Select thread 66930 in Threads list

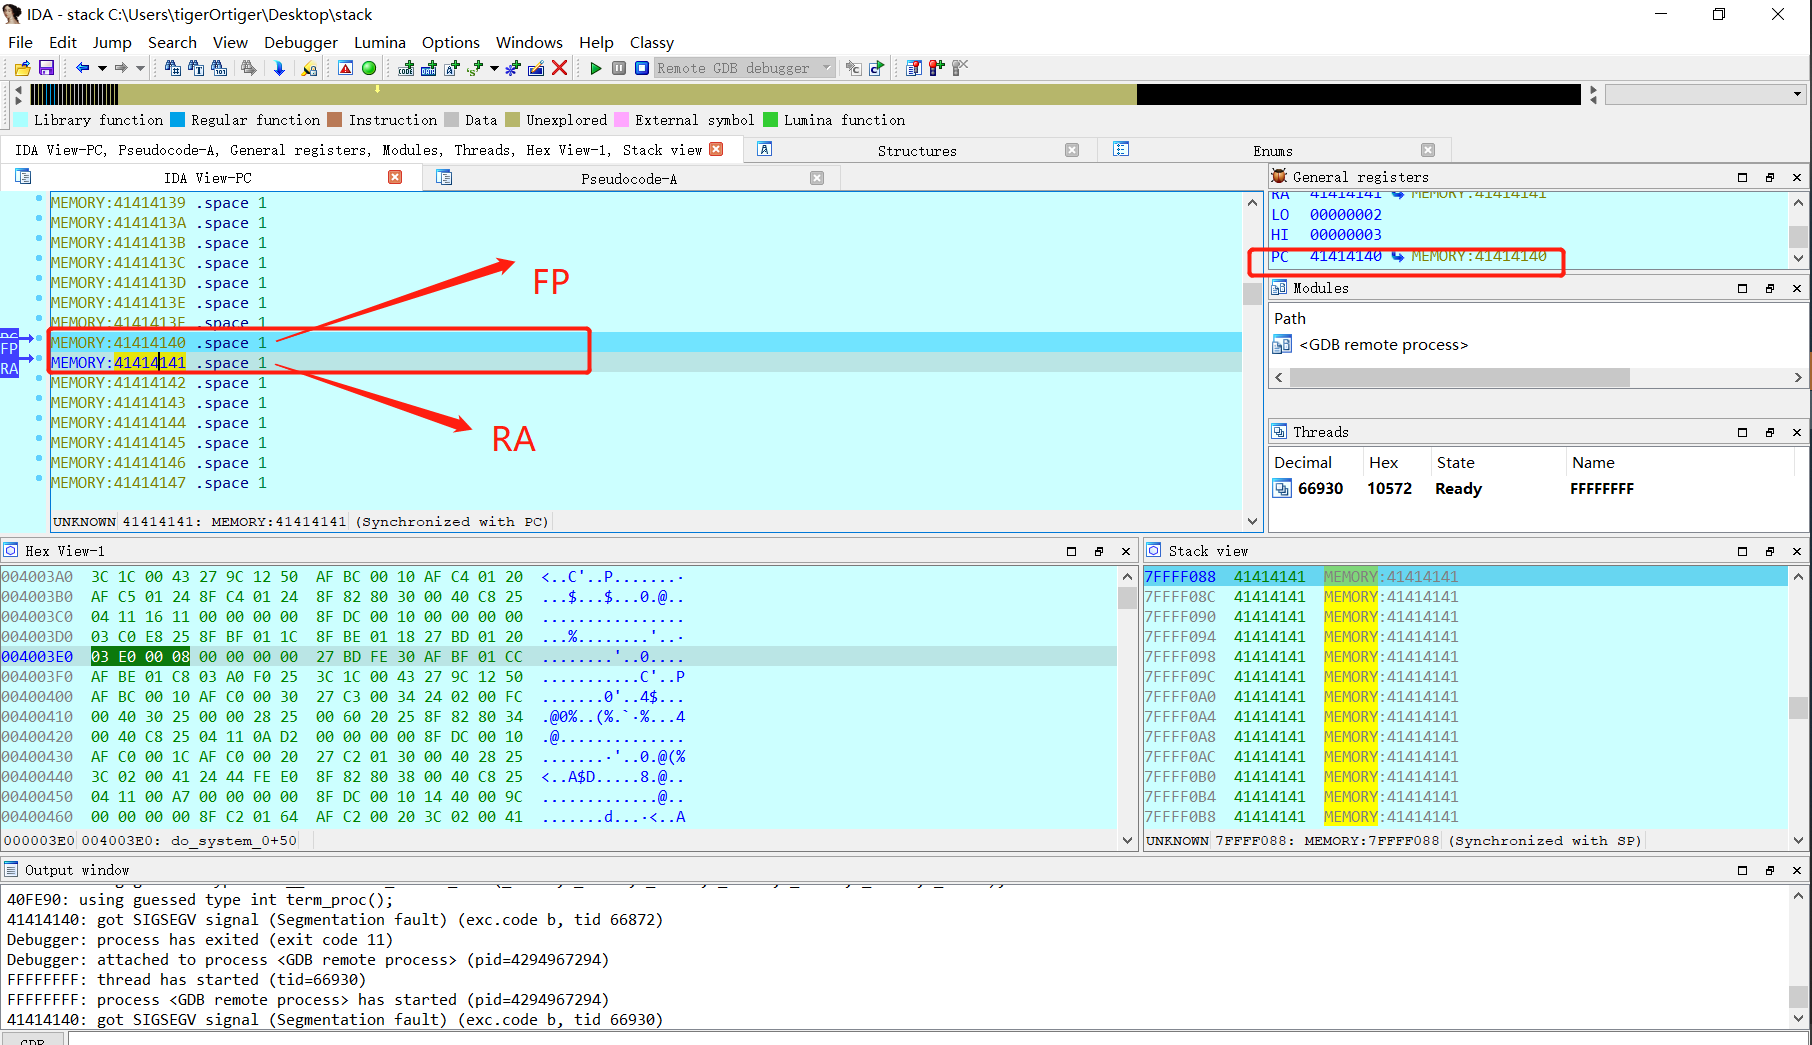click(1320, 489)
